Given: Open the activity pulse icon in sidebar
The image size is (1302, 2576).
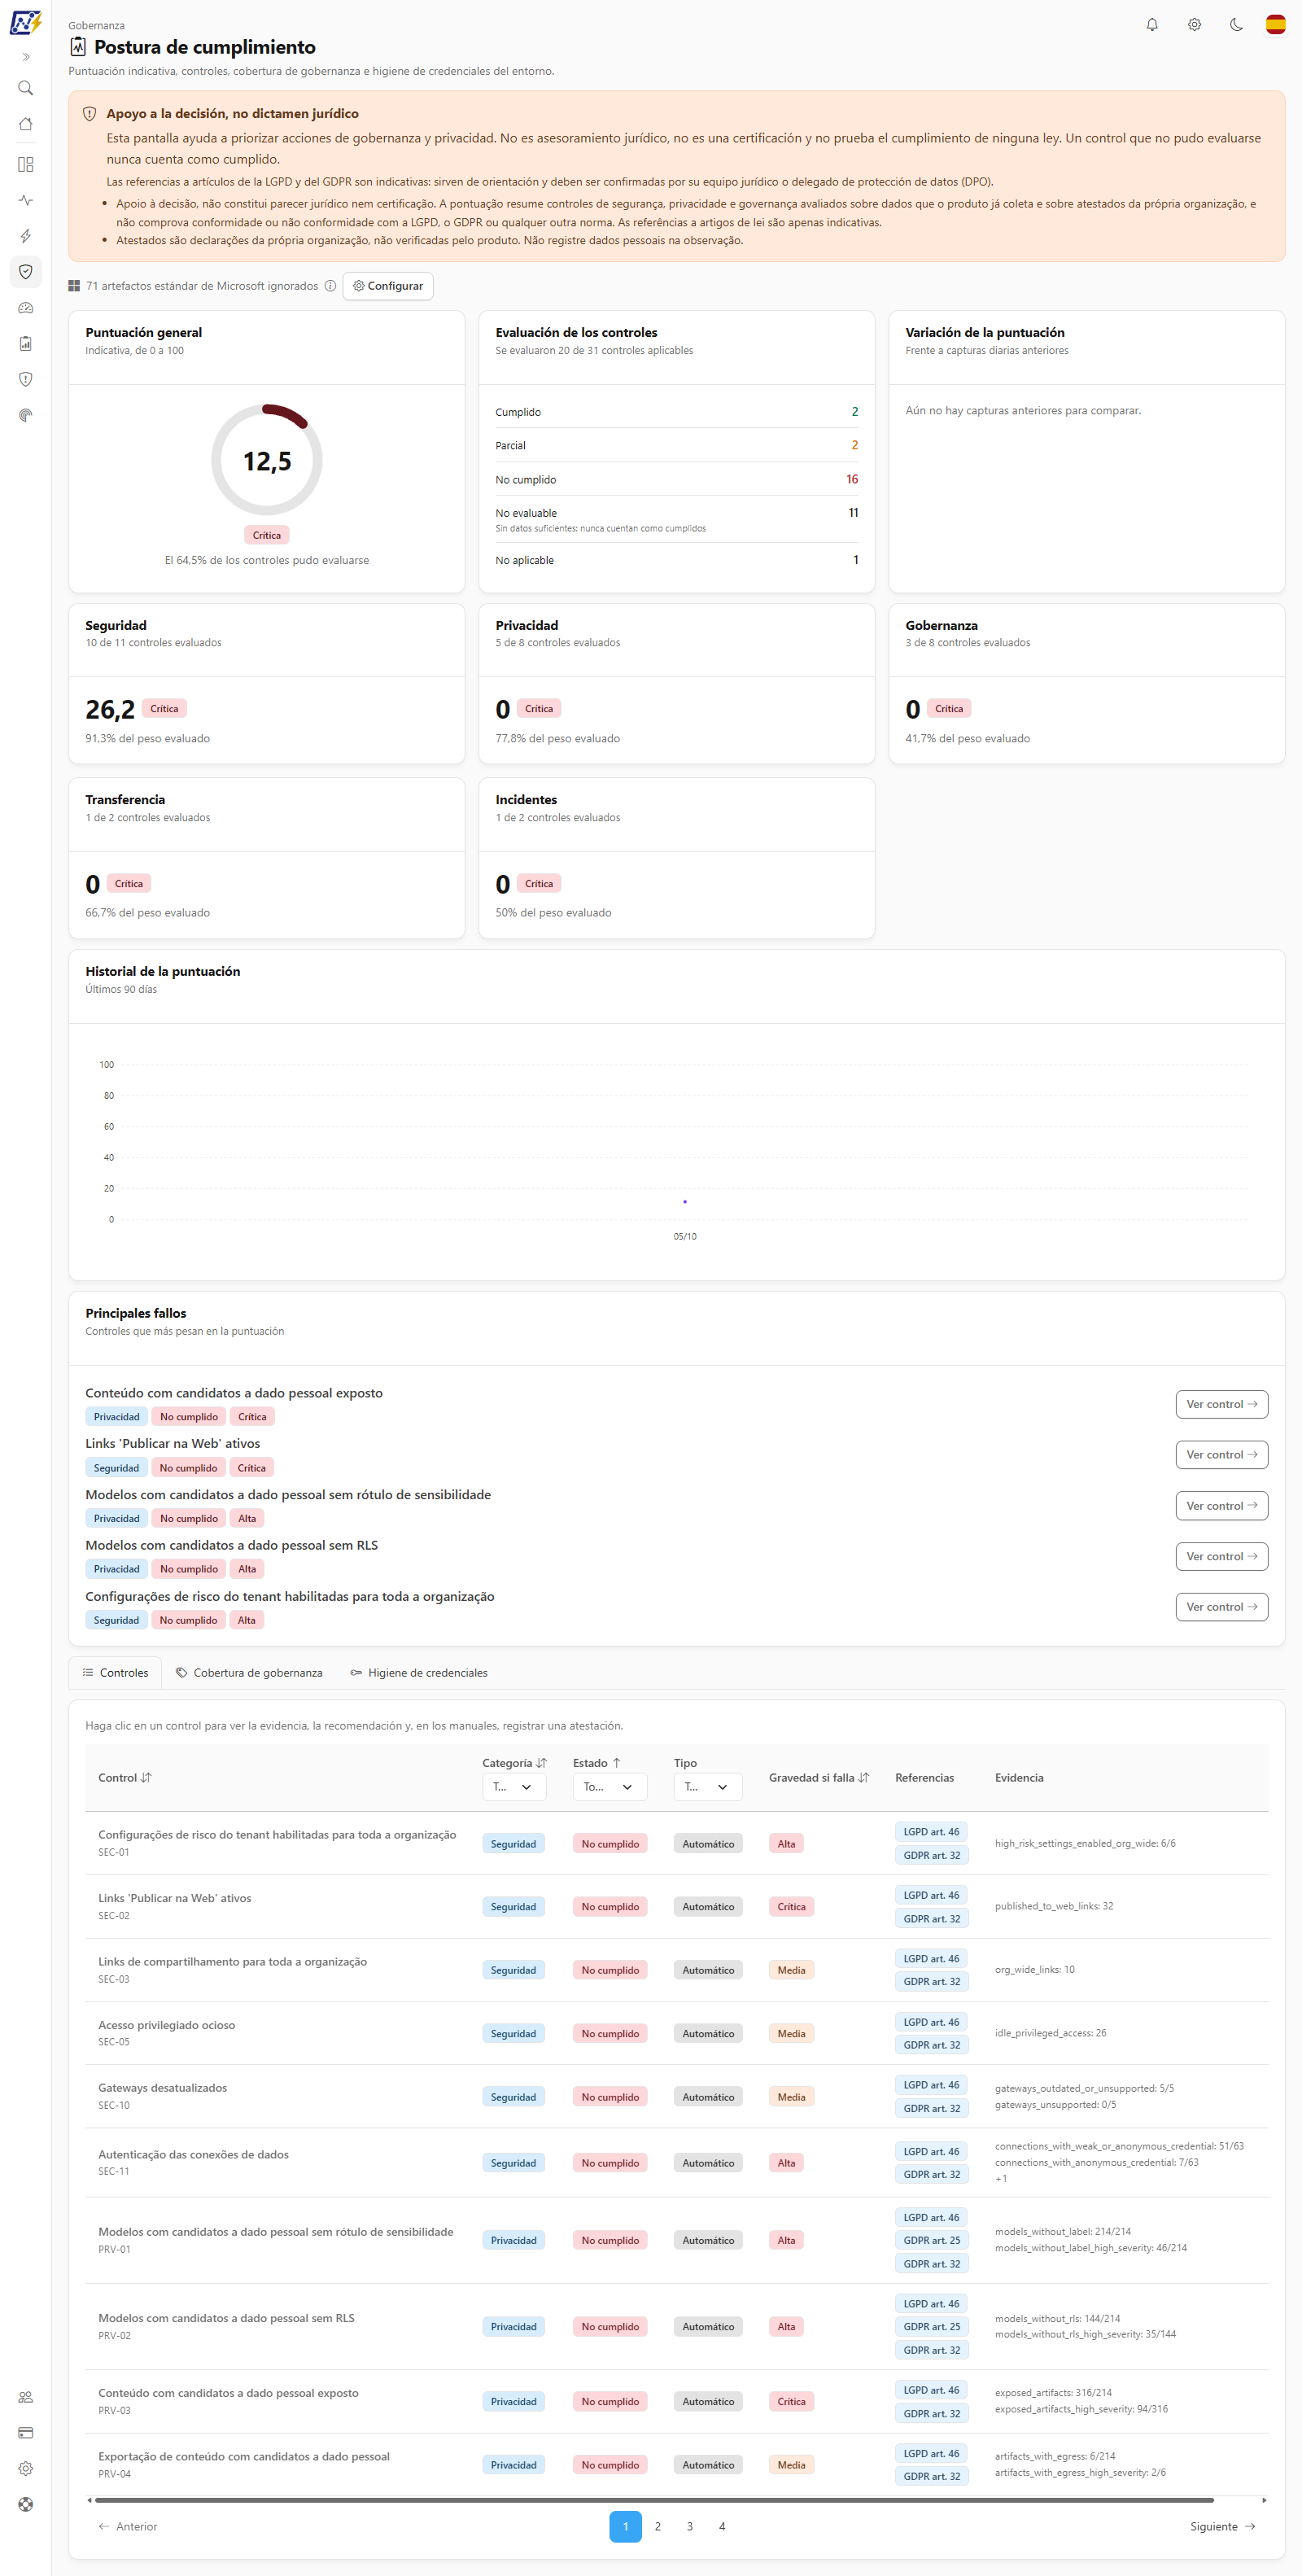Looking at the screenshot, I should pyautogui.click(x=26, y=200).
